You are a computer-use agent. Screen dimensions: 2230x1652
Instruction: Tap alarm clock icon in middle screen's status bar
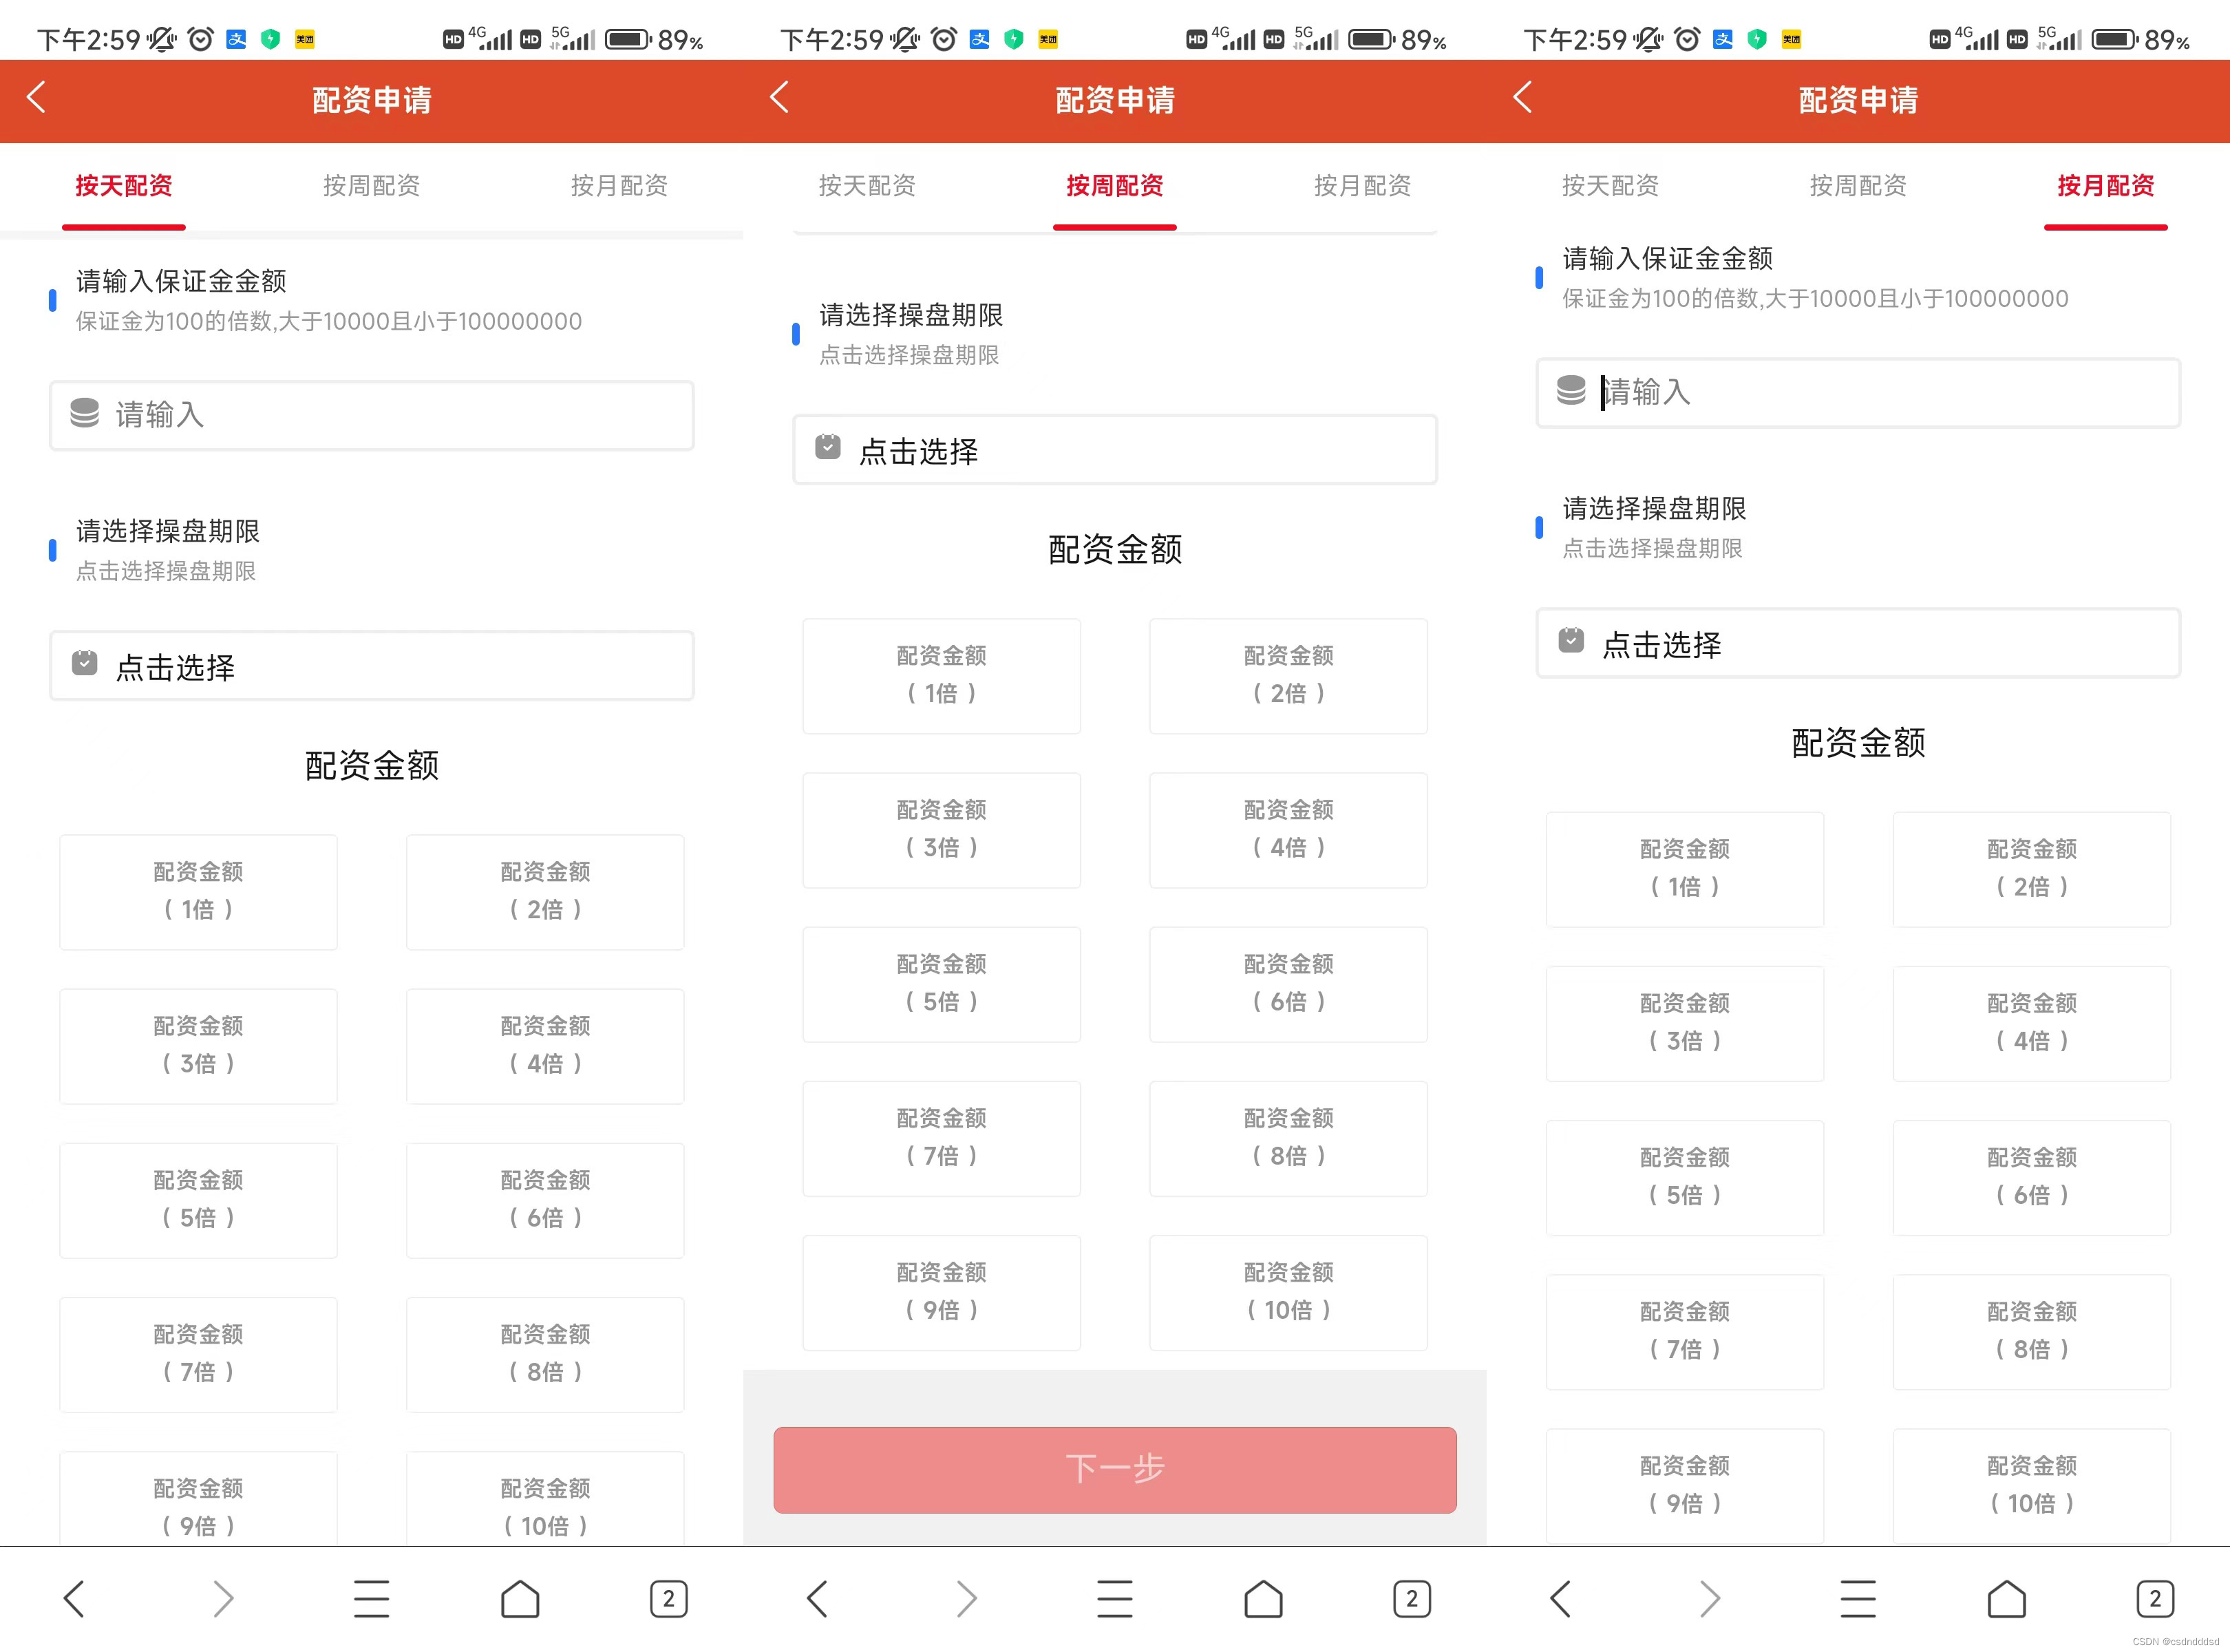click(944, 39)
